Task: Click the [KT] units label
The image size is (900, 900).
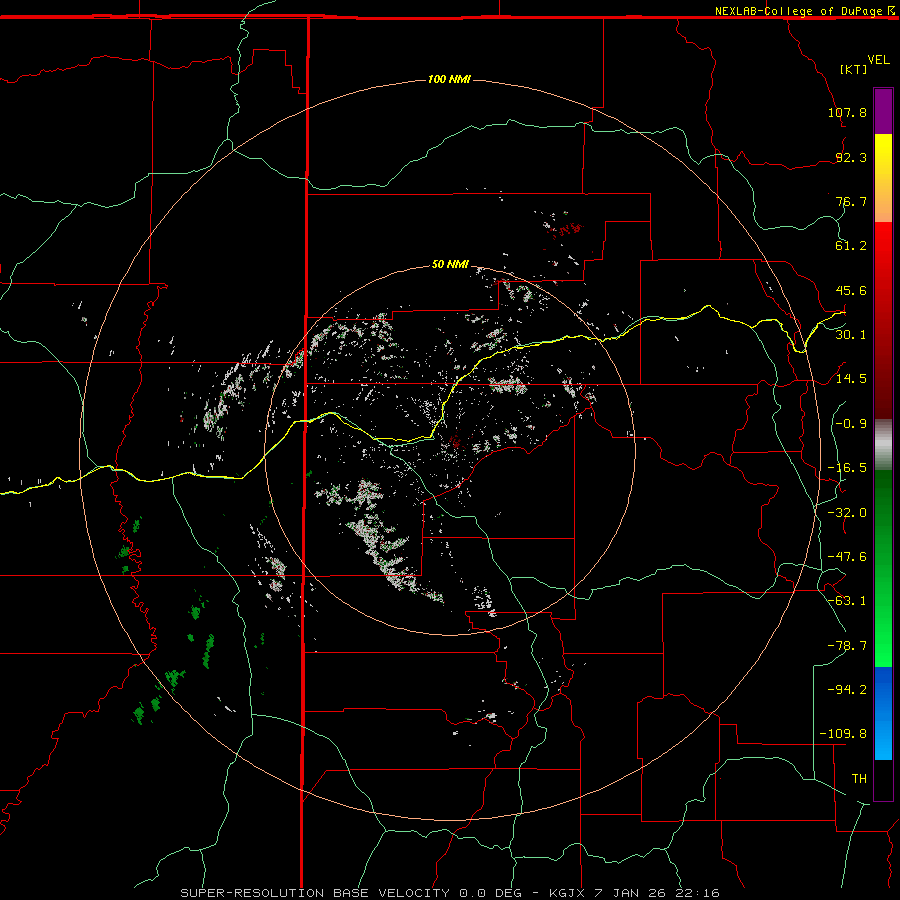Action: (x=853, y=69)
